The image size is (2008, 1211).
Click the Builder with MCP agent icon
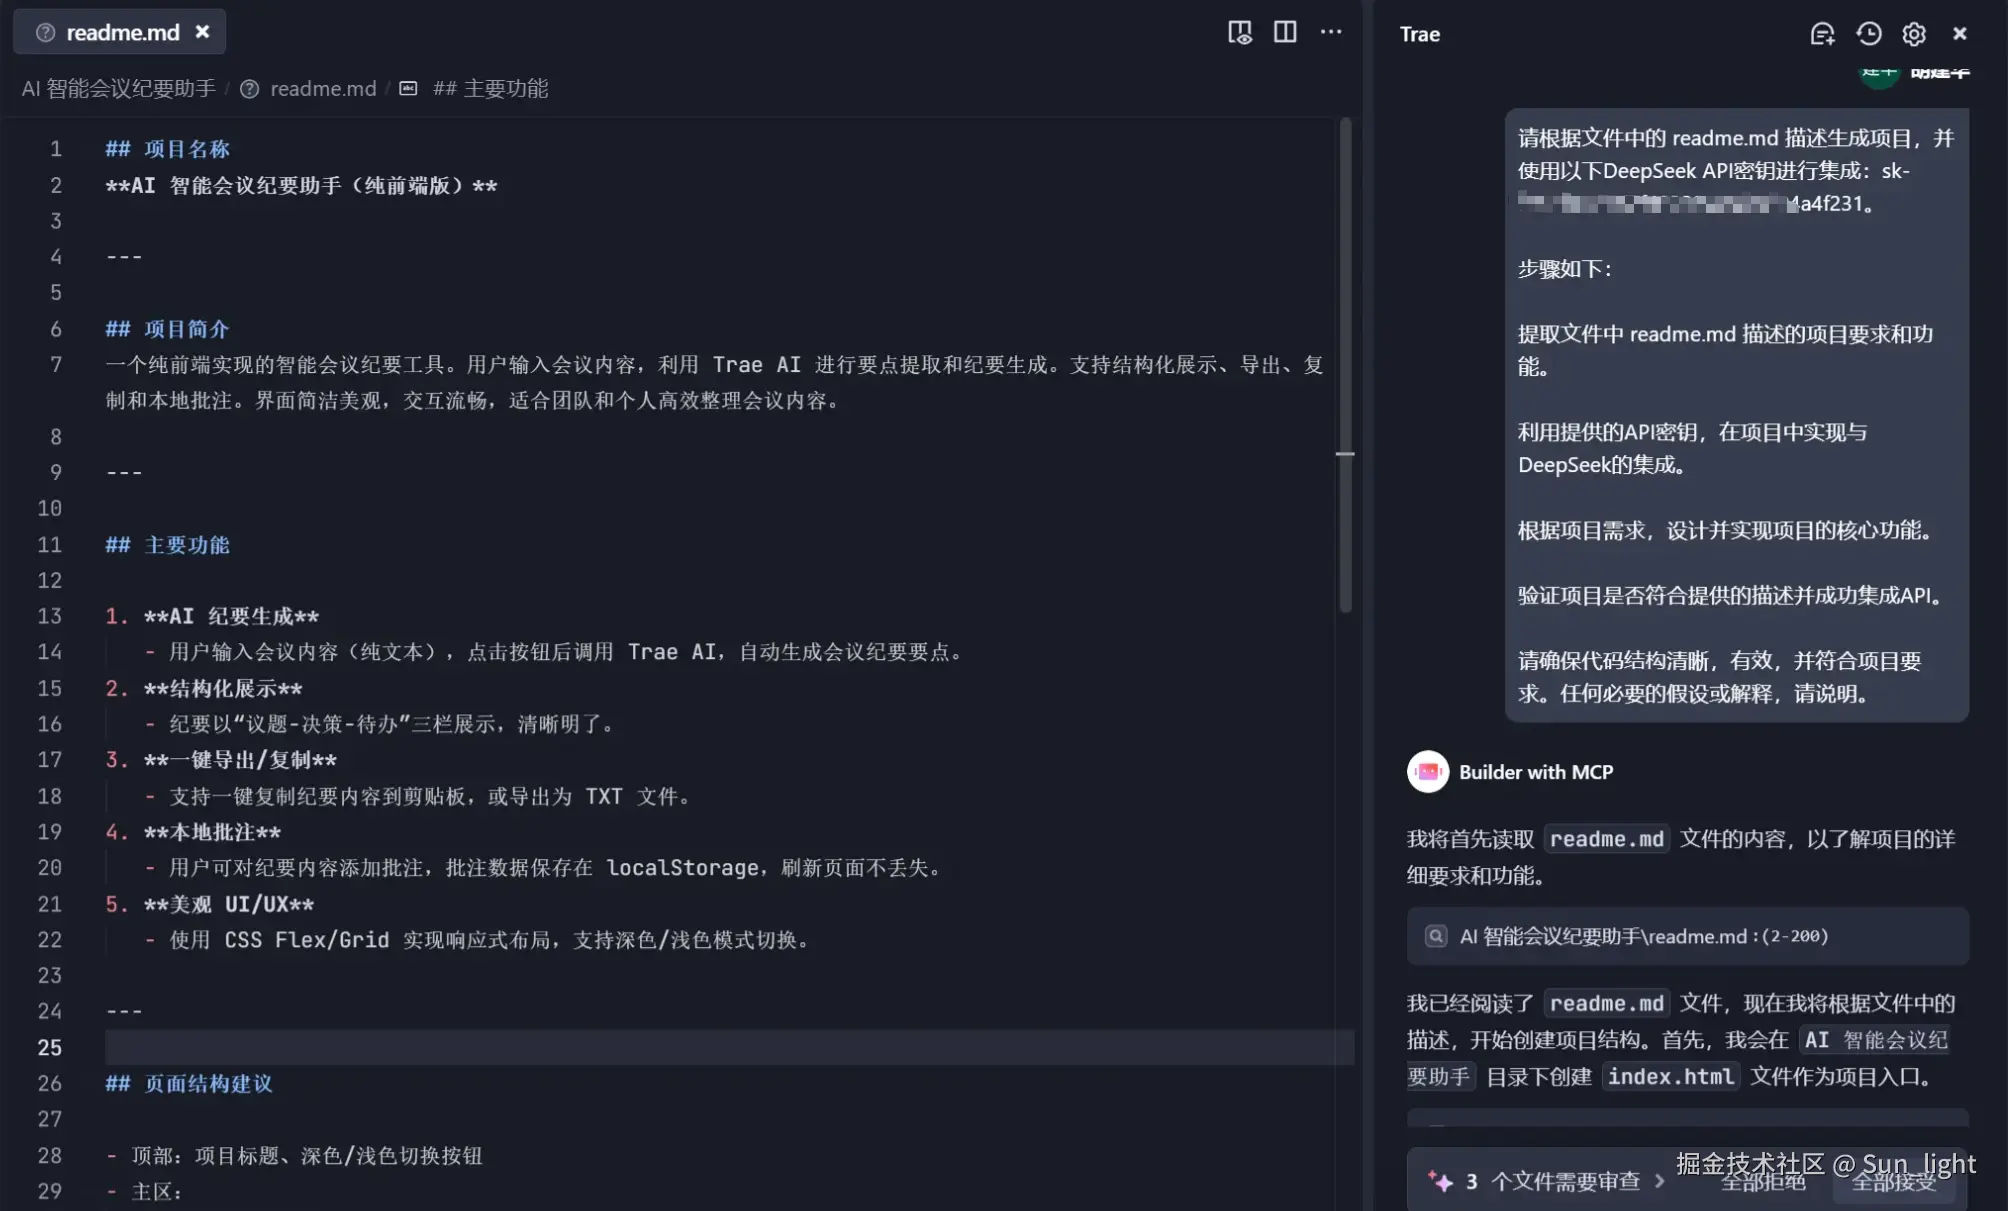(x=1428, y=772)
